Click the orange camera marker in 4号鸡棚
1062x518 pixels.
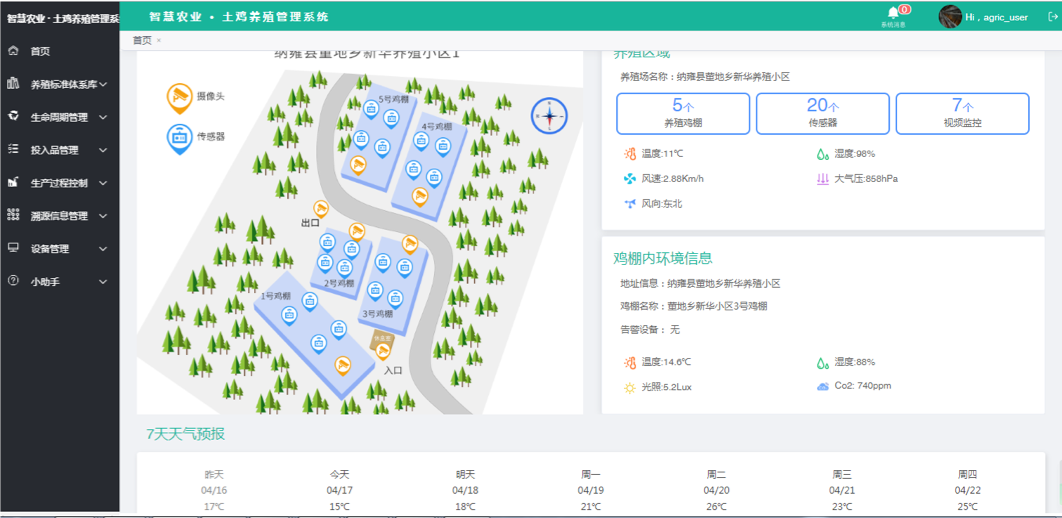[x=420, y=197]
